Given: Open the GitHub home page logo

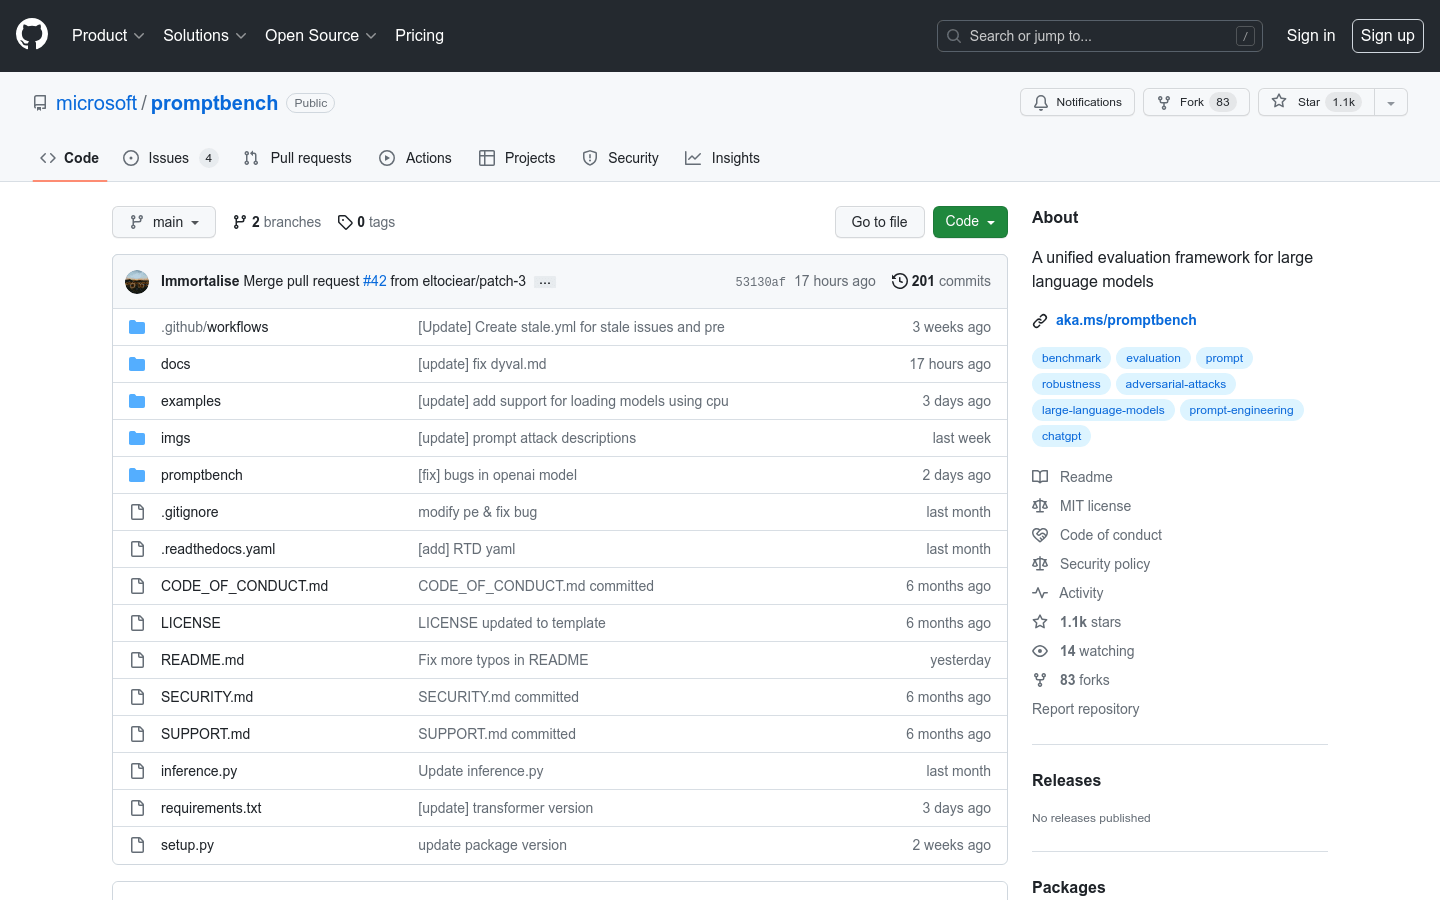Looking at the screenshot, I should [31, 35].
